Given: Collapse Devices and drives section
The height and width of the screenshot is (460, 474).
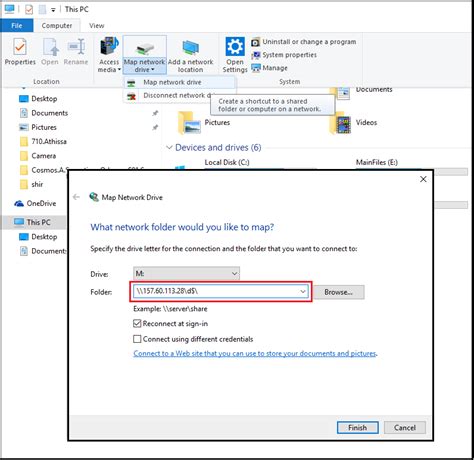Looking at the screenshot, I should click(169, 147).
